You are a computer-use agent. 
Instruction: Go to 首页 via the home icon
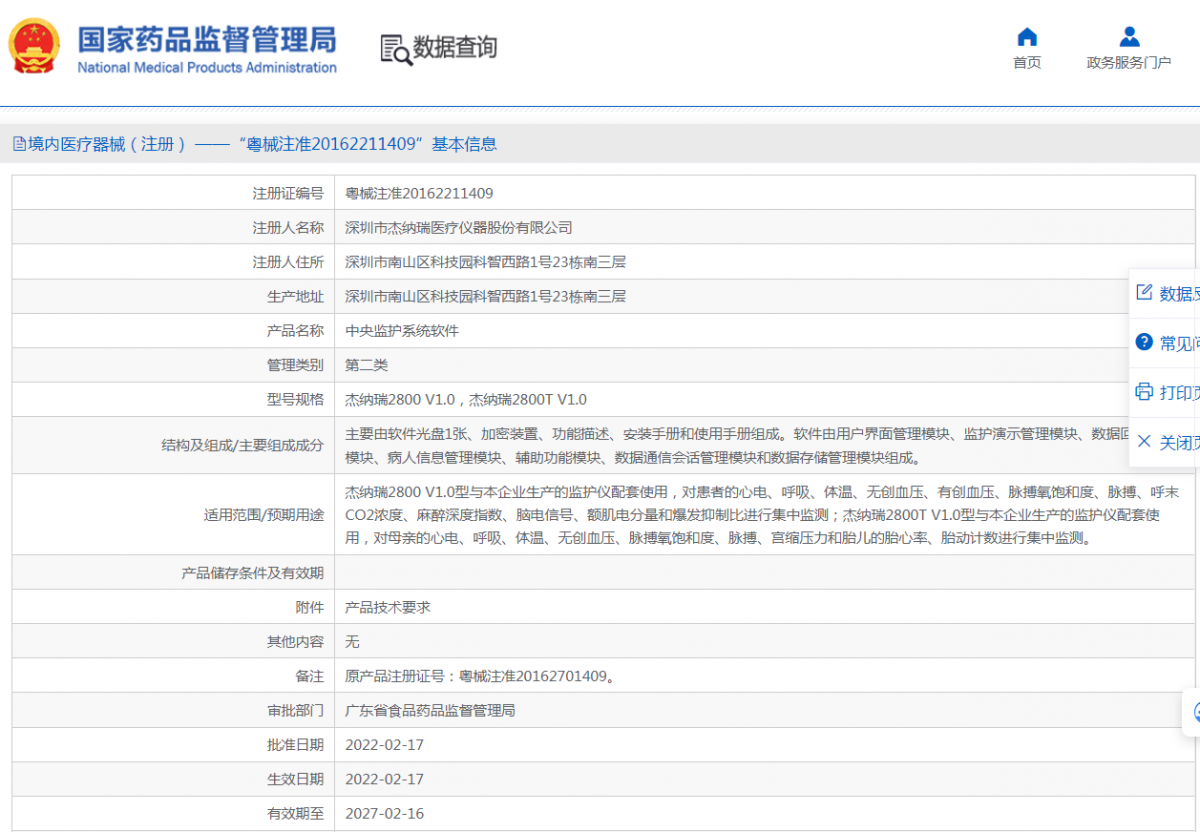(x=1027, y=37)
